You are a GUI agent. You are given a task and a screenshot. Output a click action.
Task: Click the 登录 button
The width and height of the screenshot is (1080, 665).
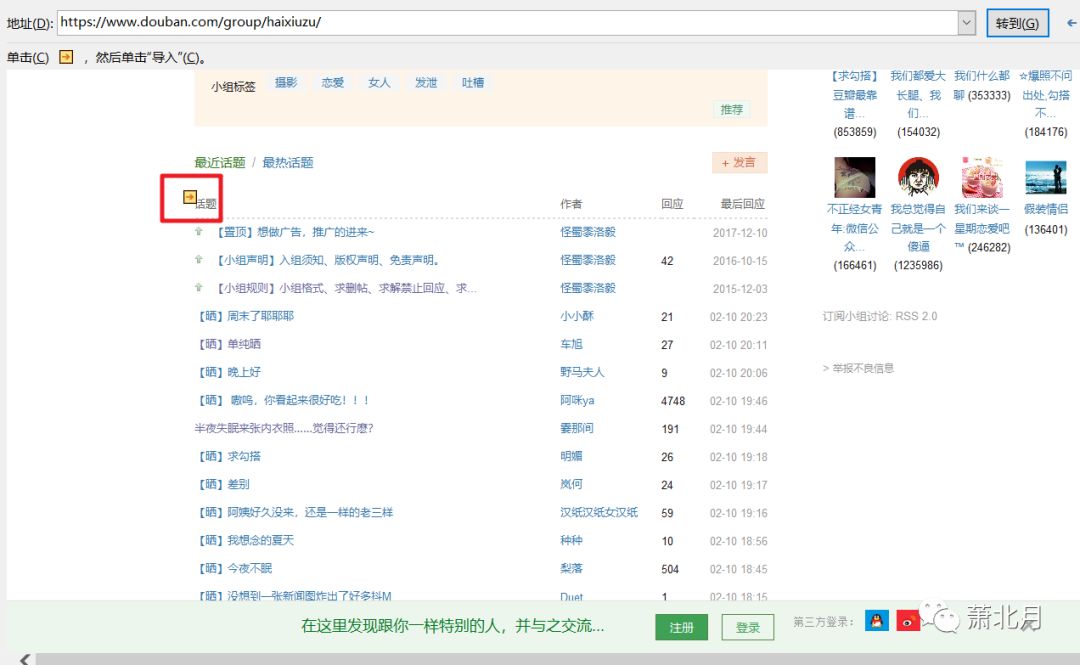point(748,627)
